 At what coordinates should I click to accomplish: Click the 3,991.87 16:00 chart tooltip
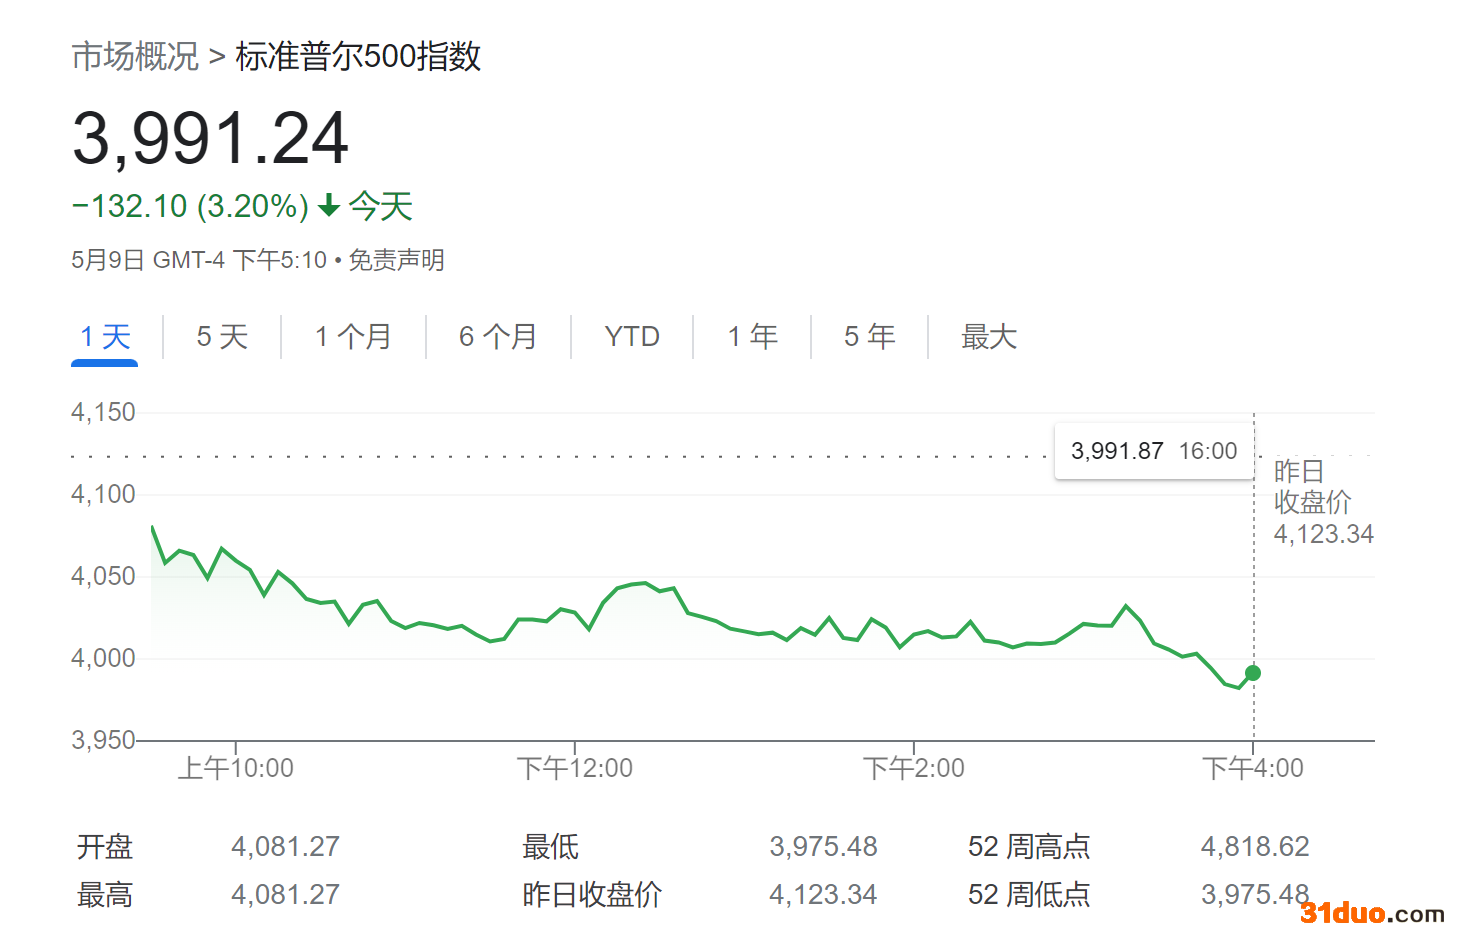1154,451
